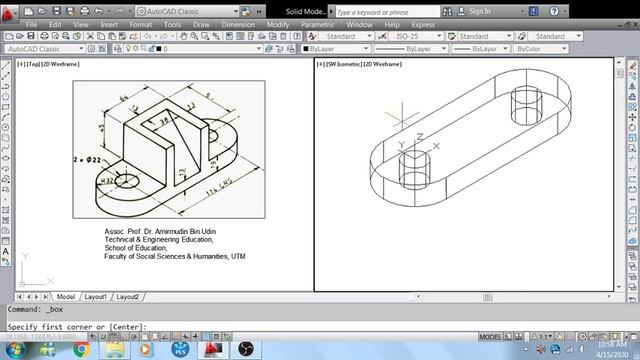Click the Zoom Realtime magnifier icon
The width and height of the screenshot is (640, 360).
[194, 36]
